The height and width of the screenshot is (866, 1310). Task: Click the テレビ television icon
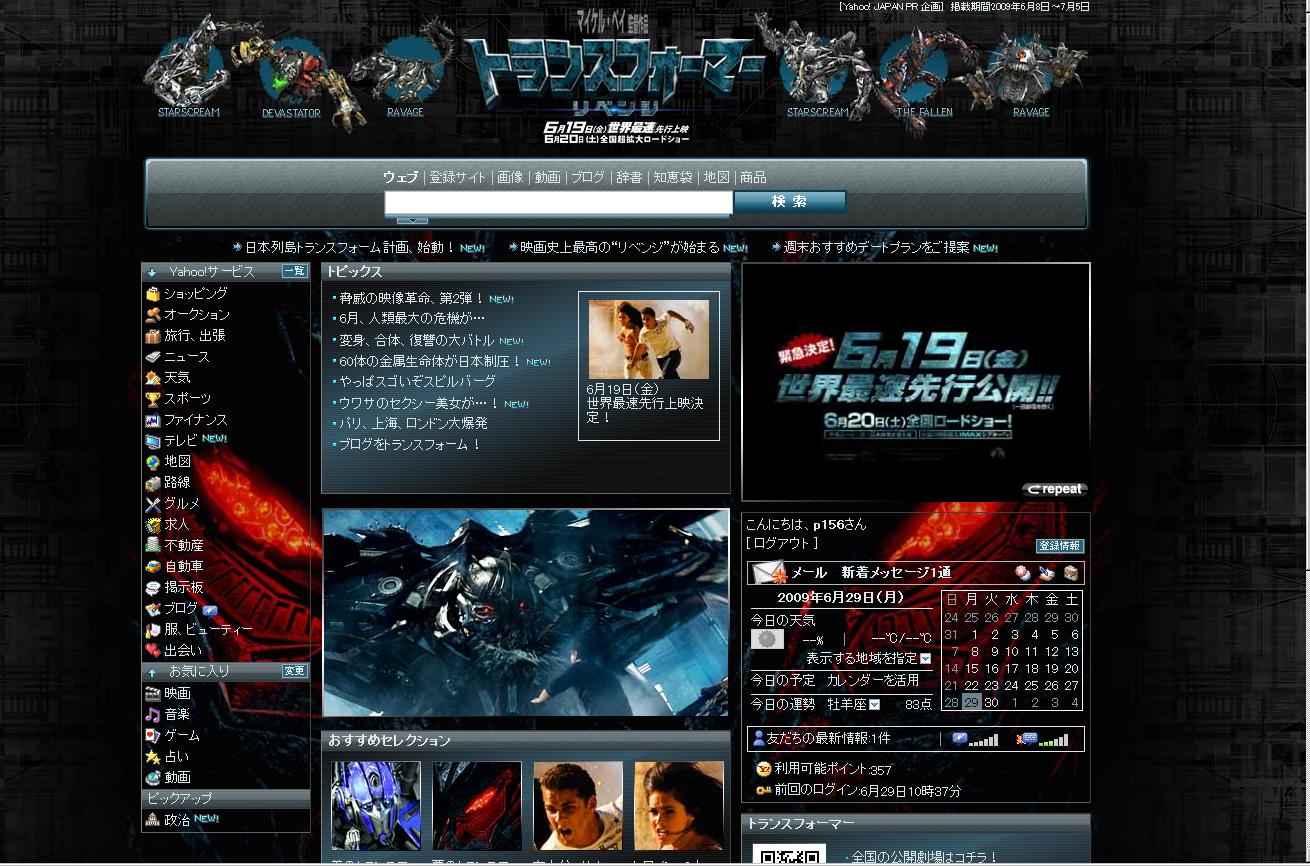[153, 441]
